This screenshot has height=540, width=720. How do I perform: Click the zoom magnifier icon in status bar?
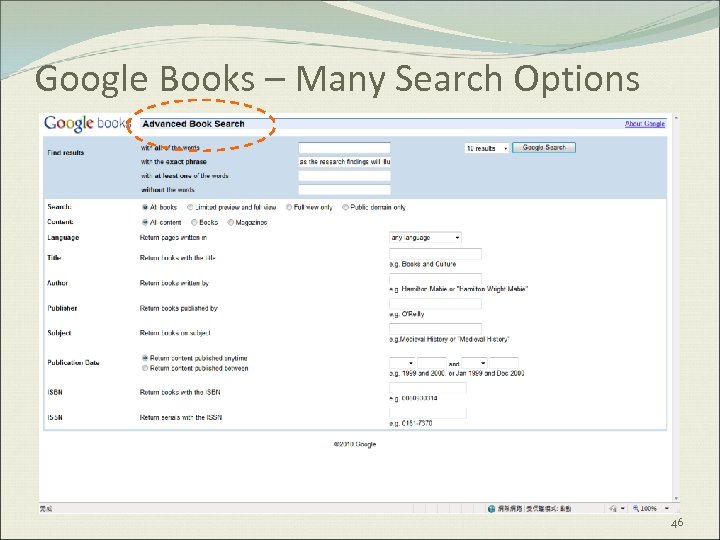(x=636, y=508)
